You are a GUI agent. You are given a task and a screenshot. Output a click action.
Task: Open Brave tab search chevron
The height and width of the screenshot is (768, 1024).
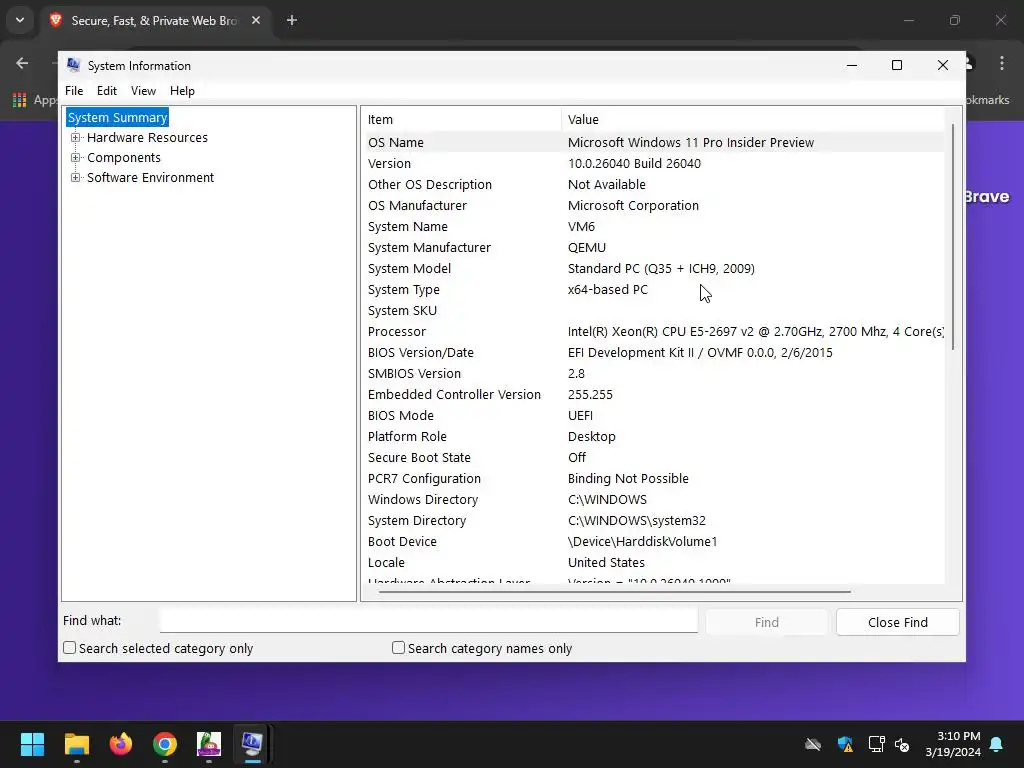pos(20,20)
